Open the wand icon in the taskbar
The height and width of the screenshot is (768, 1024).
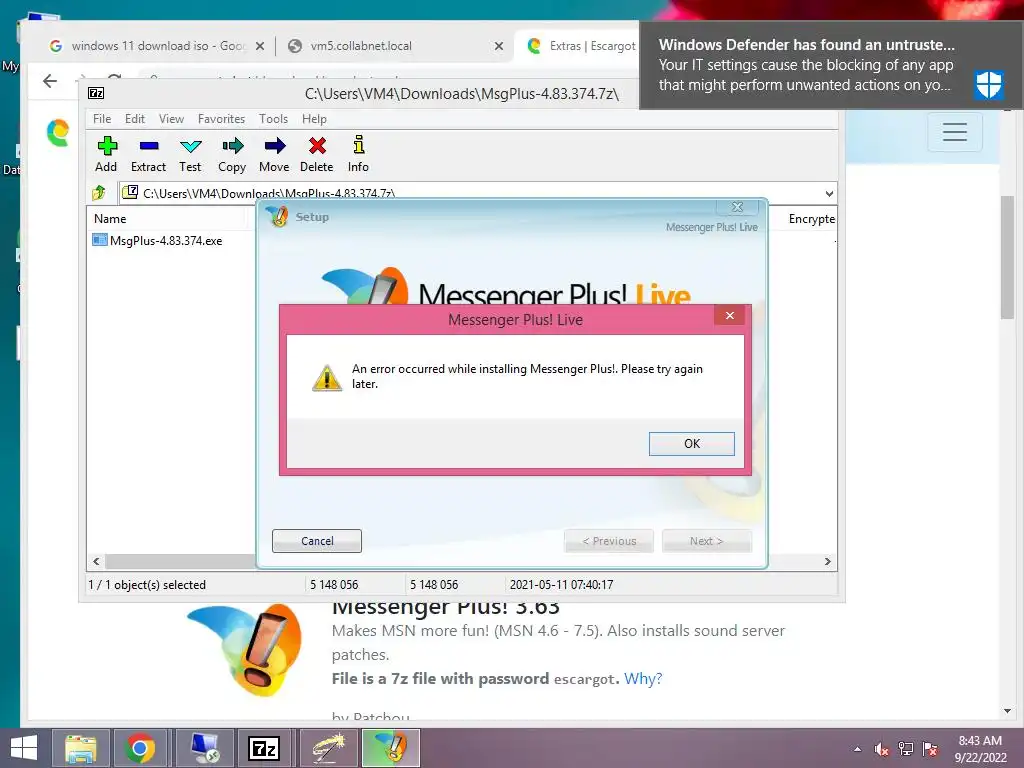pyautogui.click(x=328, y=748)
